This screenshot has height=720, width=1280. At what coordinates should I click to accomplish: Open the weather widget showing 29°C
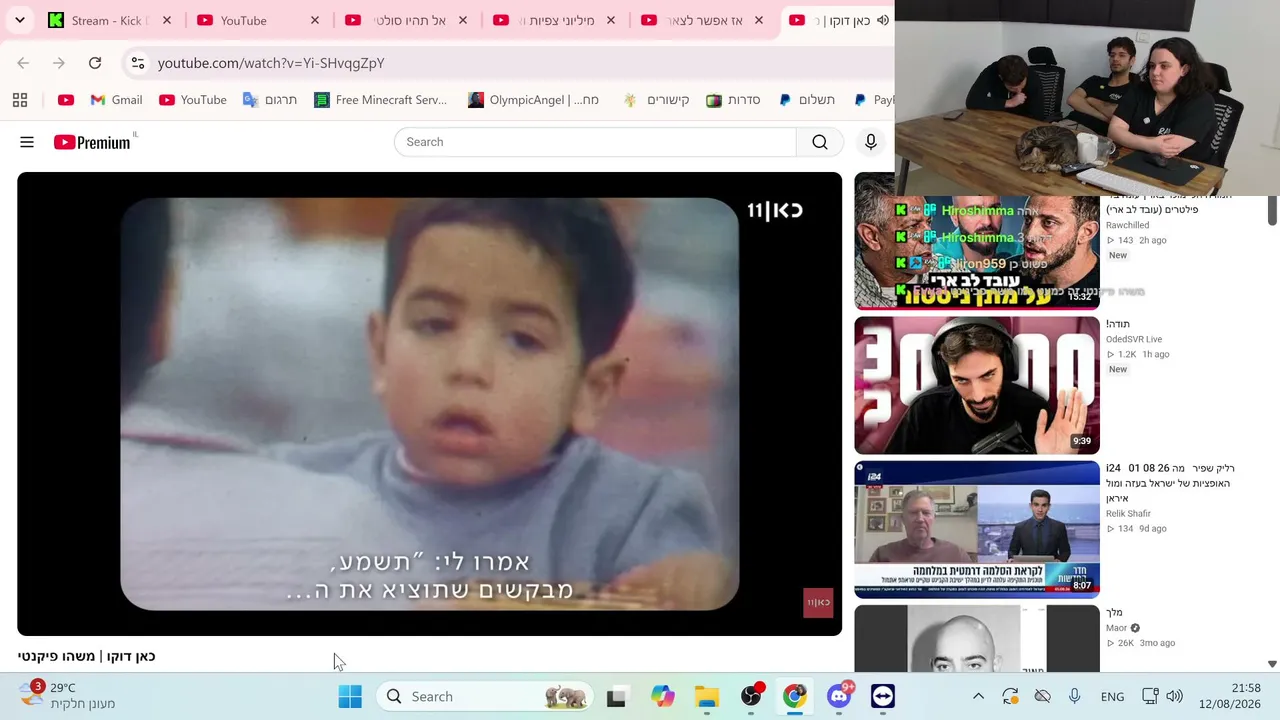[67, 696]
